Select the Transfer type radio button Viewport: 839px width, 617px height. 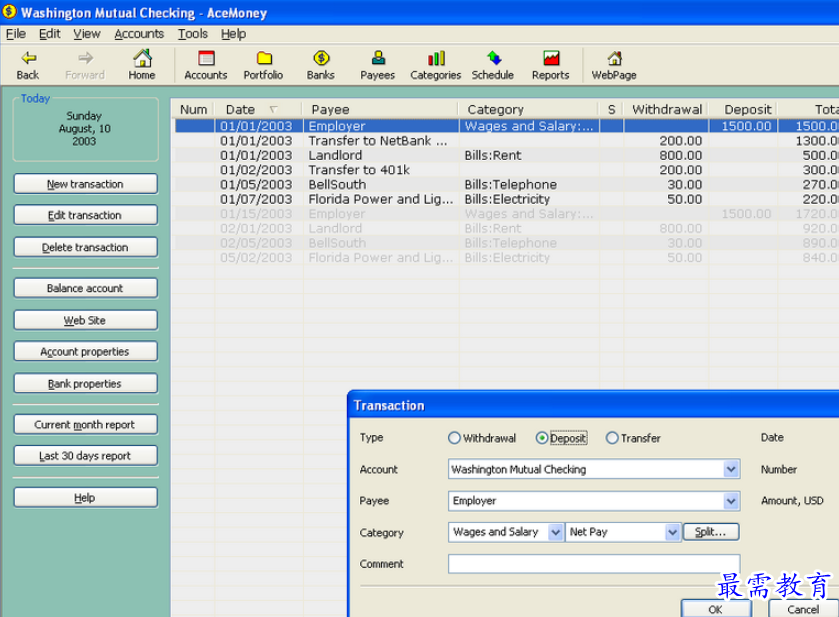(x=612, y=438)
